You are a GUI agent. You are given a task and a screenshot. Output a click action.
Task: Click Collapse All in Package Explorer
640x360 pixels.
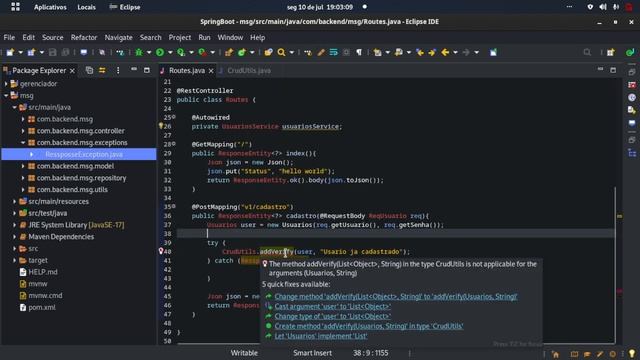click(89, 70)
